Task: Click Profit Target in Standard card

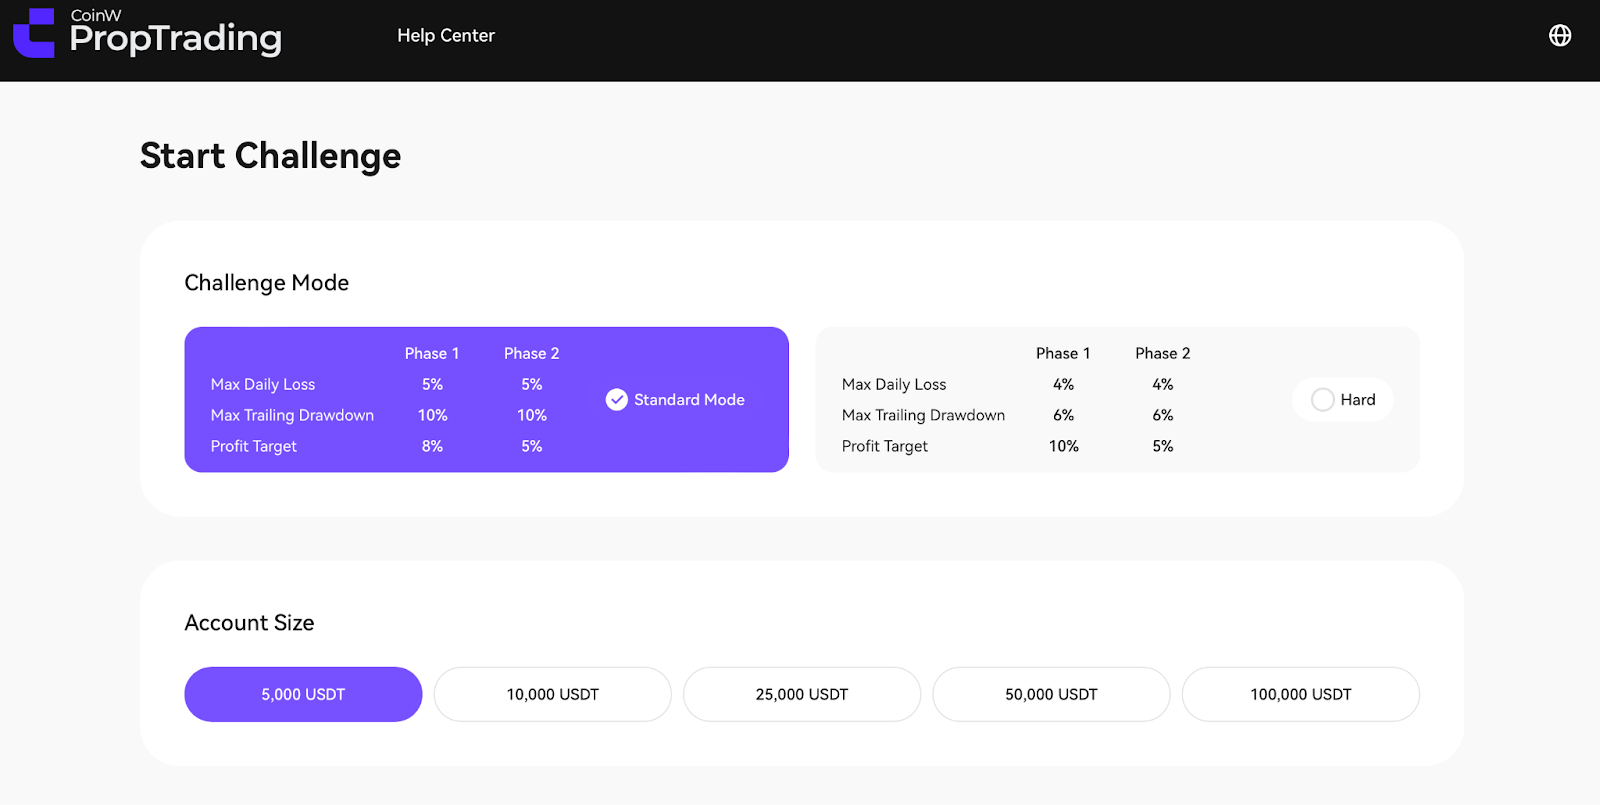Action: pos(254,446)
